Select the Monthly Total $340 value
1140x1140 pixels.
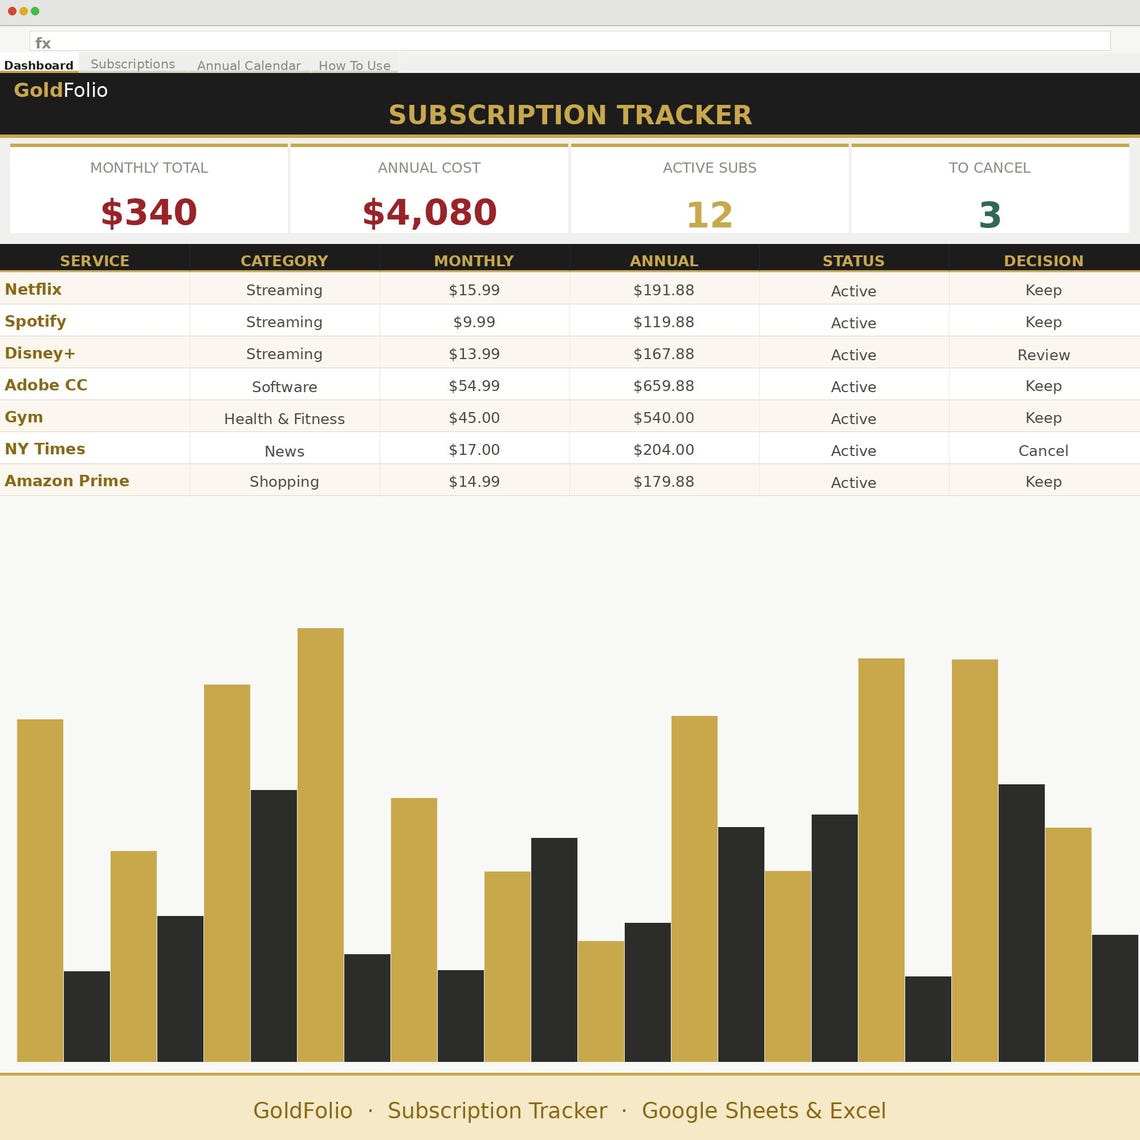(149, 212)
